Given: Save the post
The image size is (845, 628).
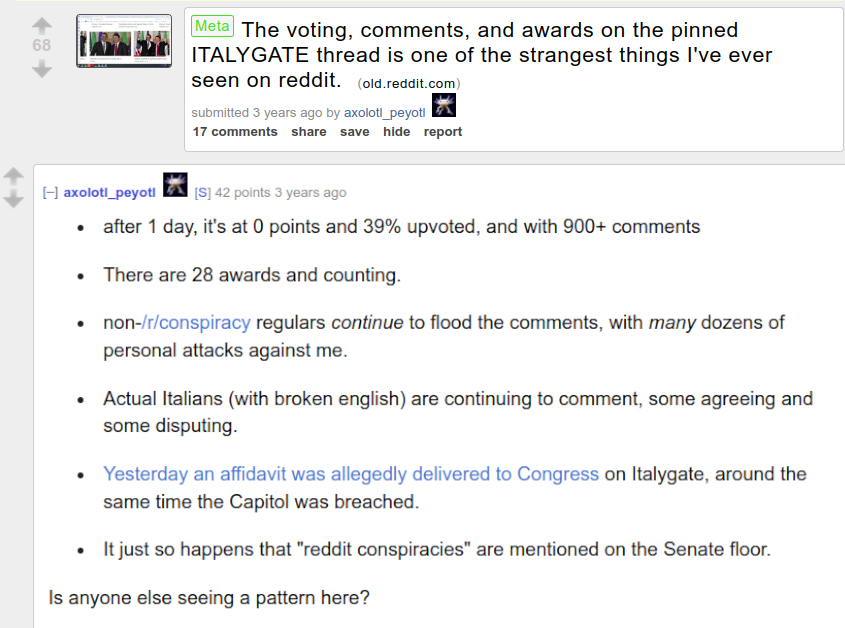Looking at the screenshot, I should coord(354,132).
